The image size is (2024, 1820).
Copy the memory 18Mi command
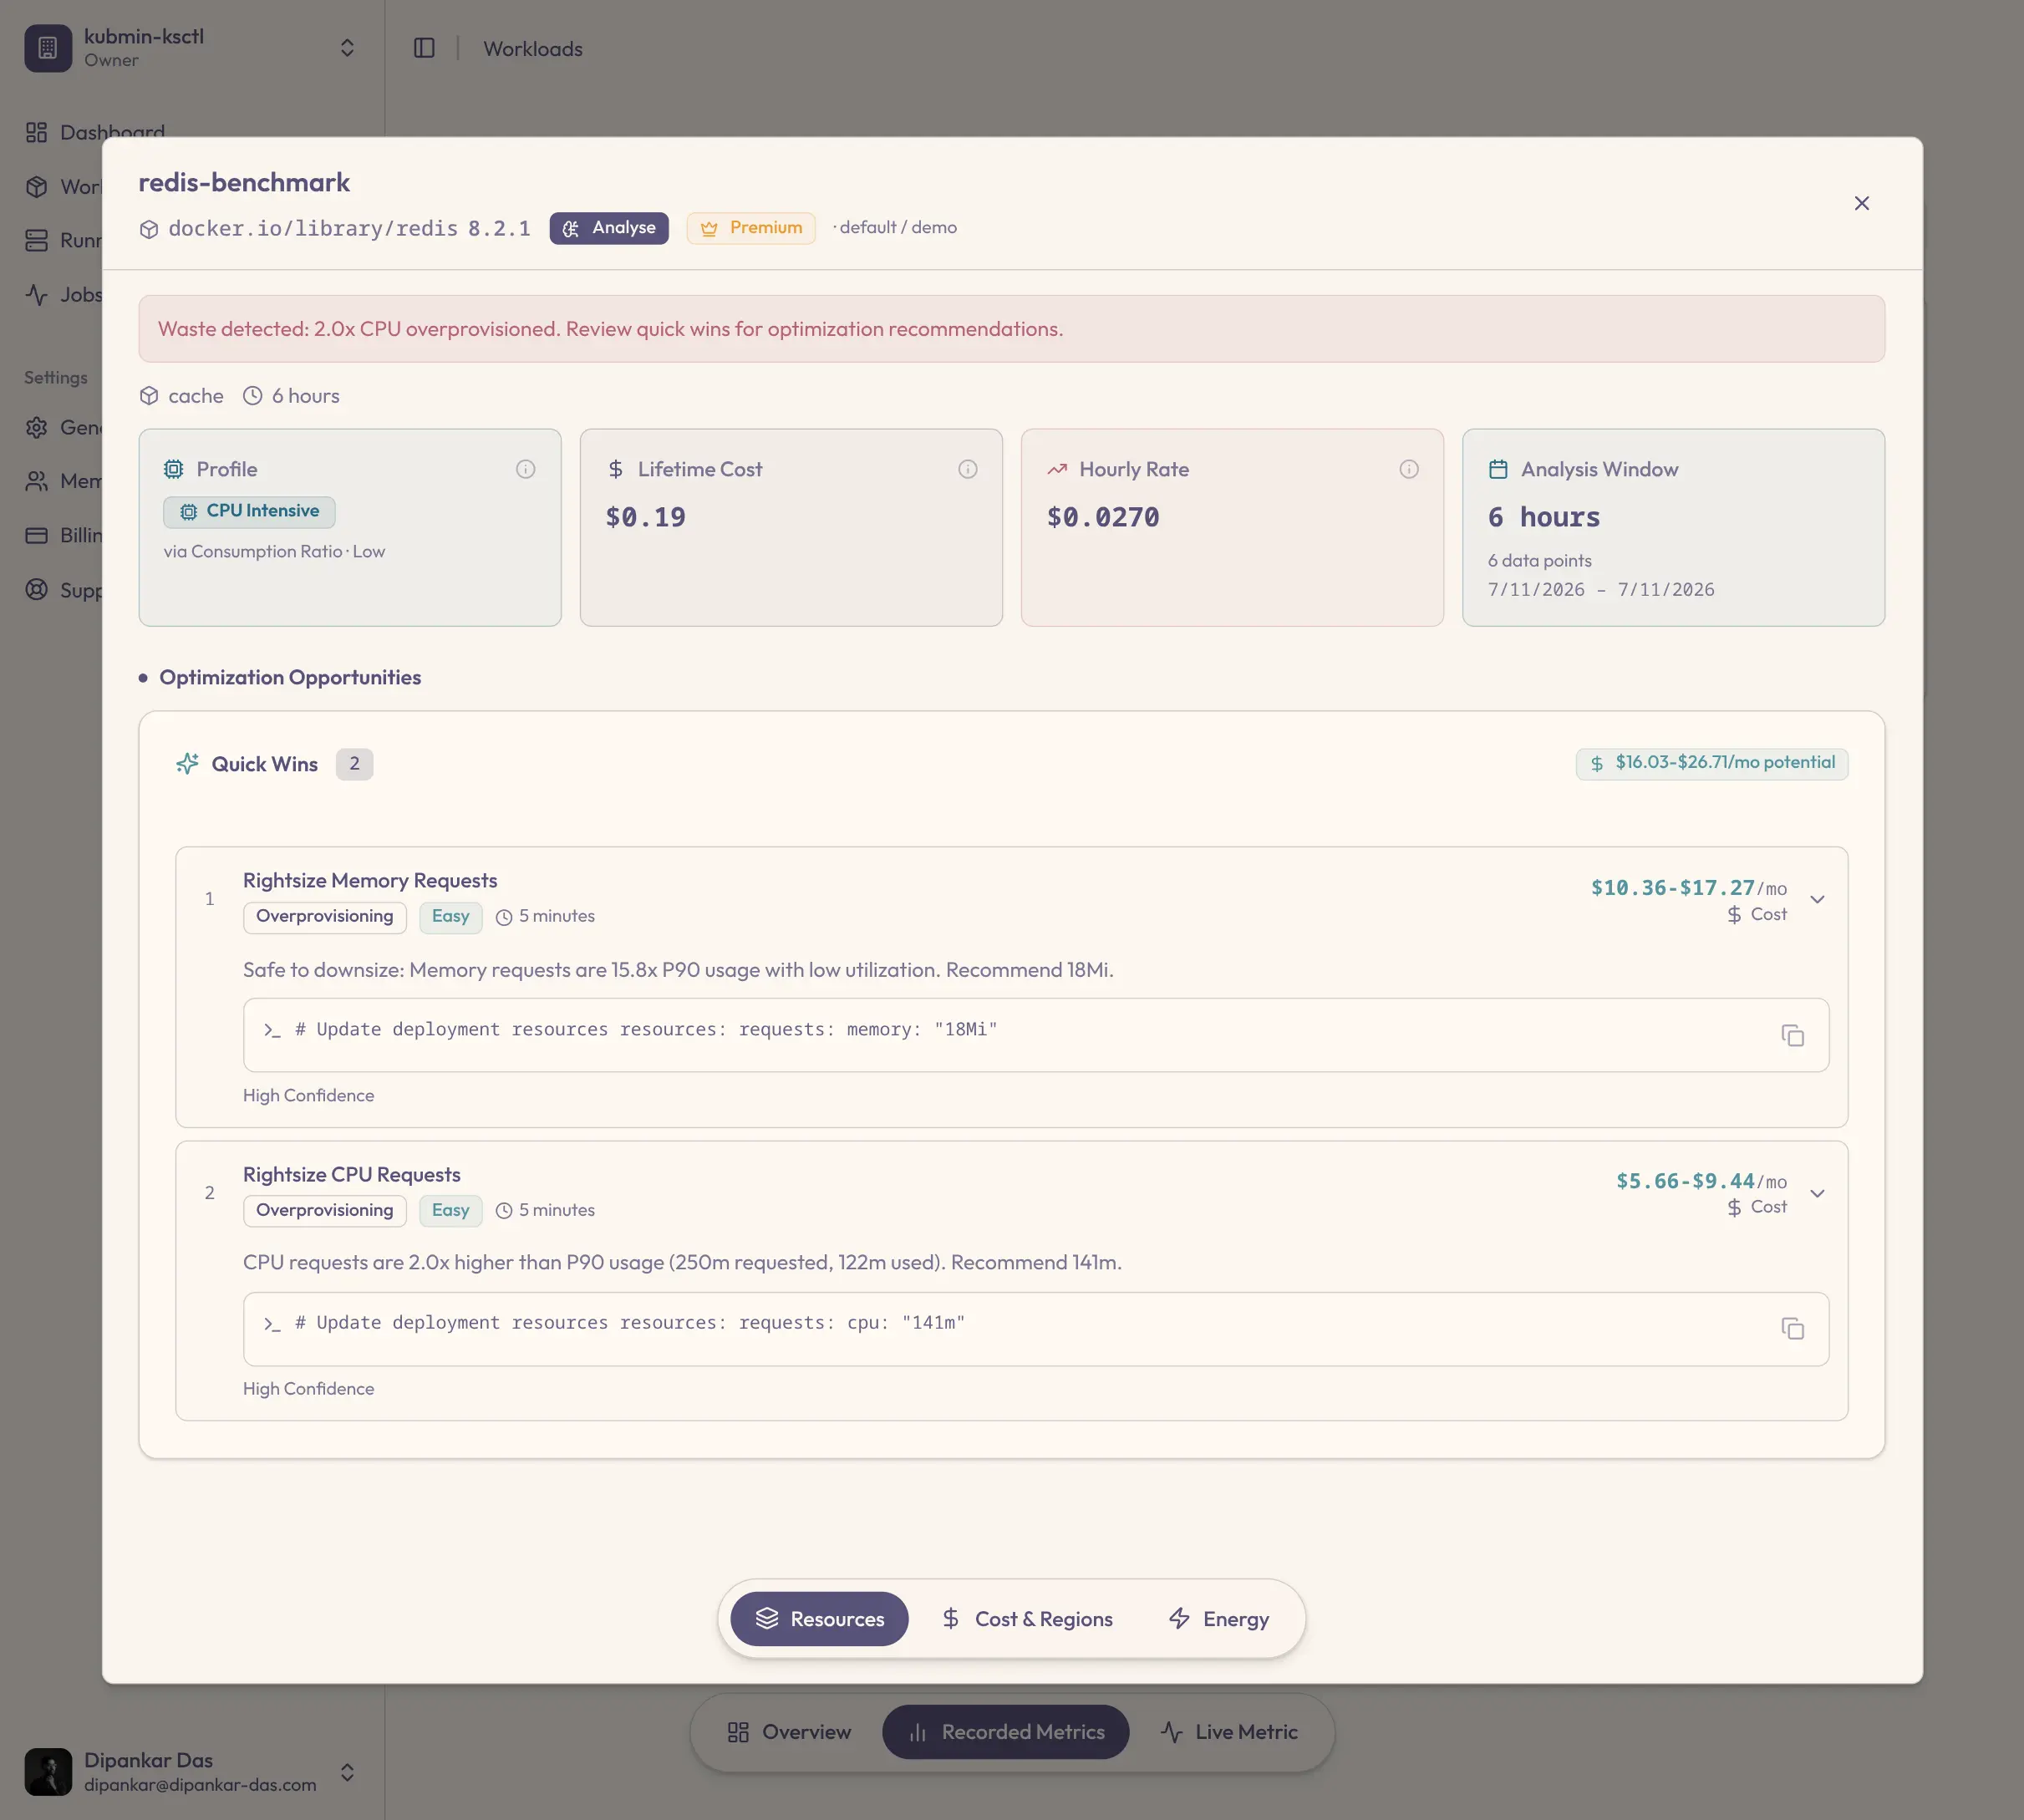point(1792,1035)
